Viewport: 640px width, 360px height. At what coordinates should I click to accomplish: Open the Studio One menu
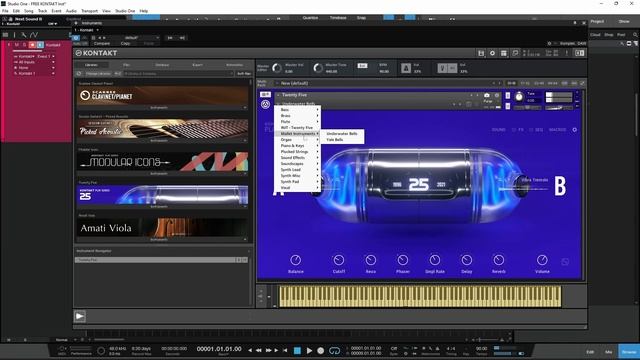(x=125, y=11)
